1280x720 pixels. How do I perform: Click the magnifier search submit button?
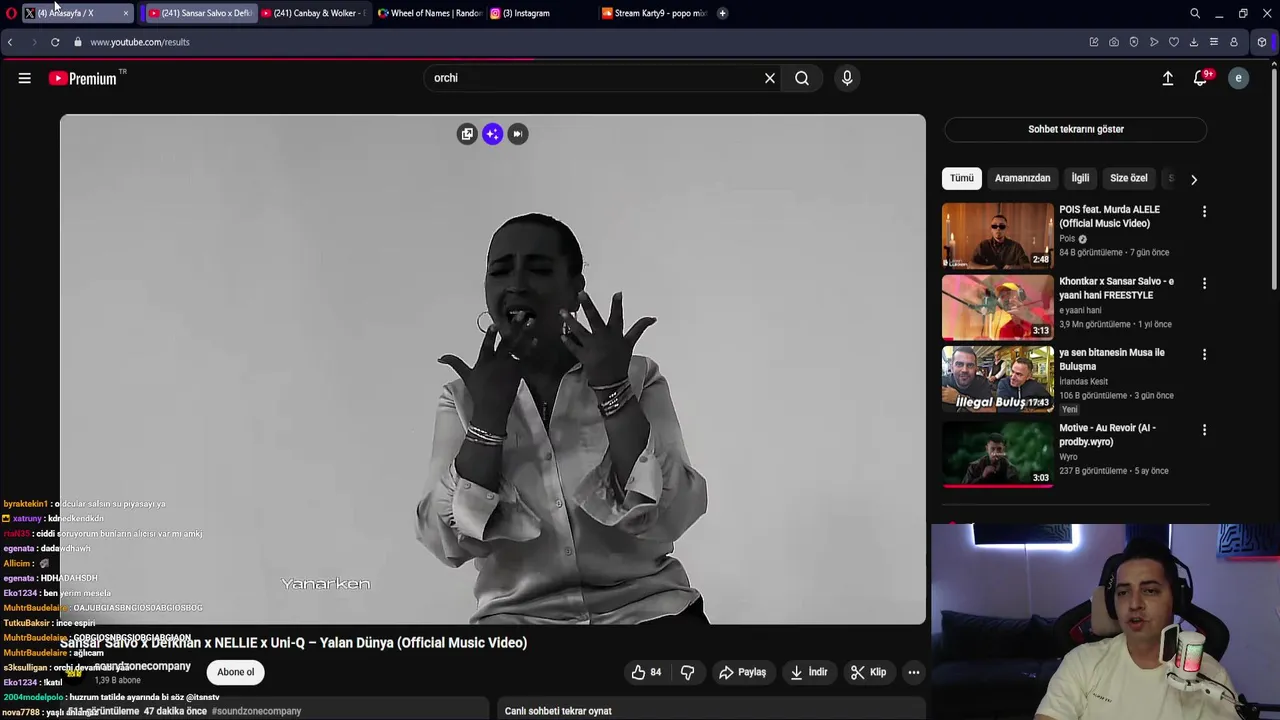point(802,78)
